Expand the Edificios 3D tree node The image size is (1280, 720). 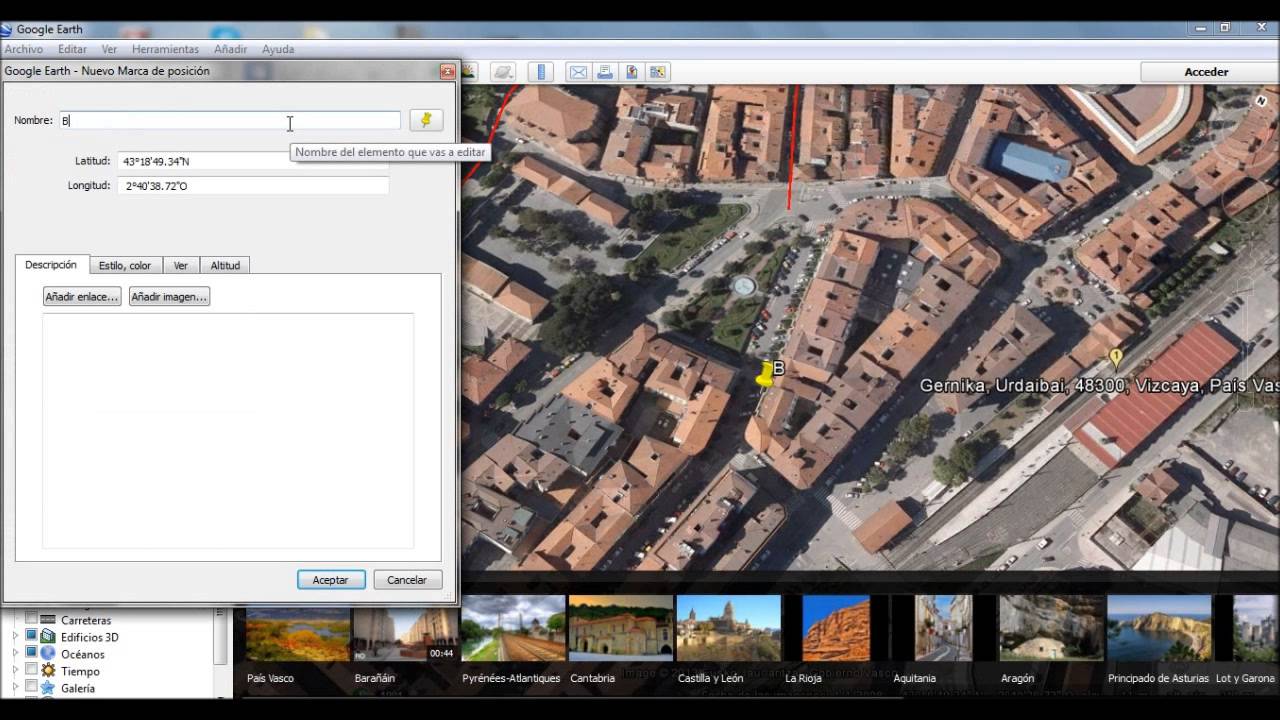[x=15, y=637]
